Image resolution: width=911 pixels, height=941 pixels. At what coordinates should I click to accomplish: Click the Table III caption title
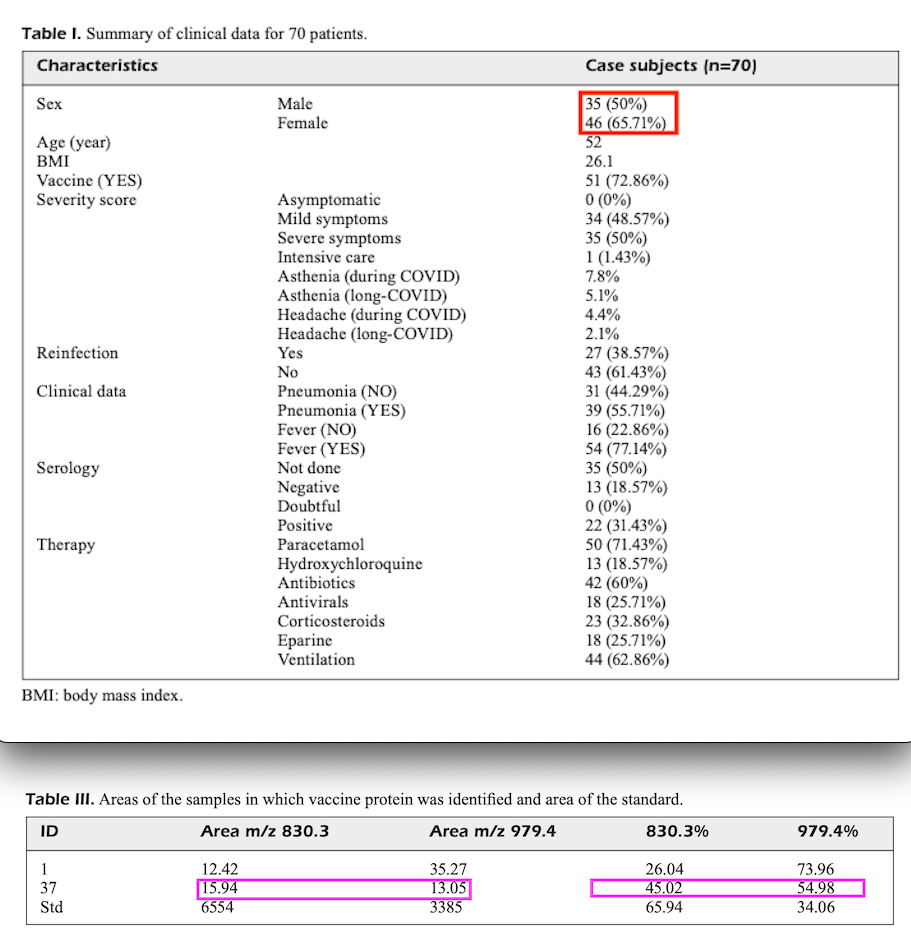[353, 799]
